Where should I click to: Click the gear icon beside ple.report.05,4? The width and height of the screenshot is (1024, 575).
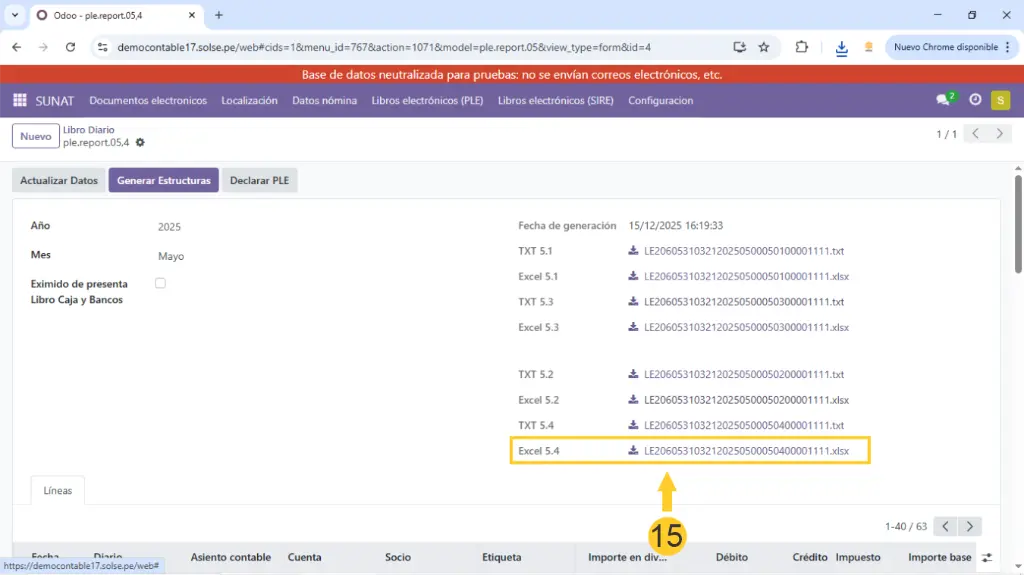[140, 143]
